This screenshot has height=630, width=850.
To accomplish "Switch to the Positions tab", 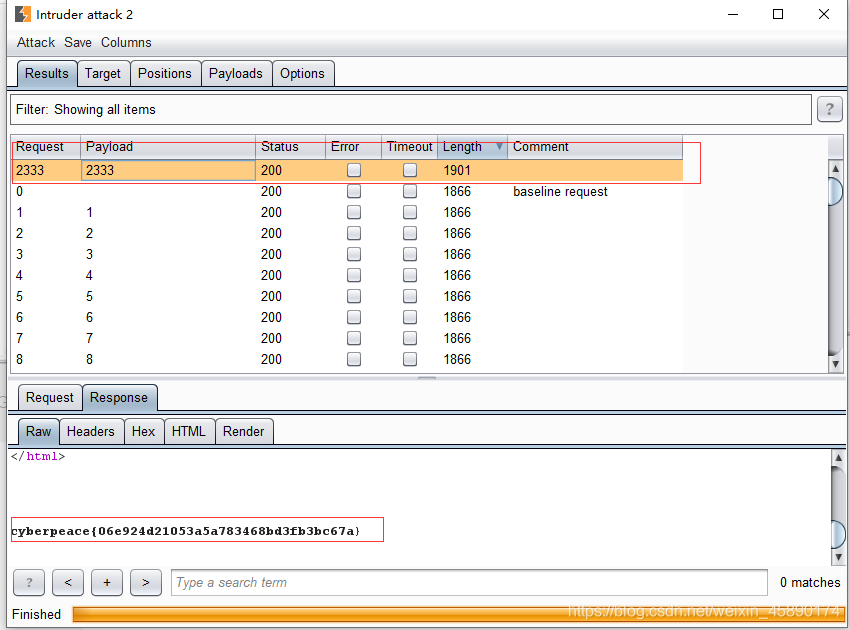I will tap(165, 74).
